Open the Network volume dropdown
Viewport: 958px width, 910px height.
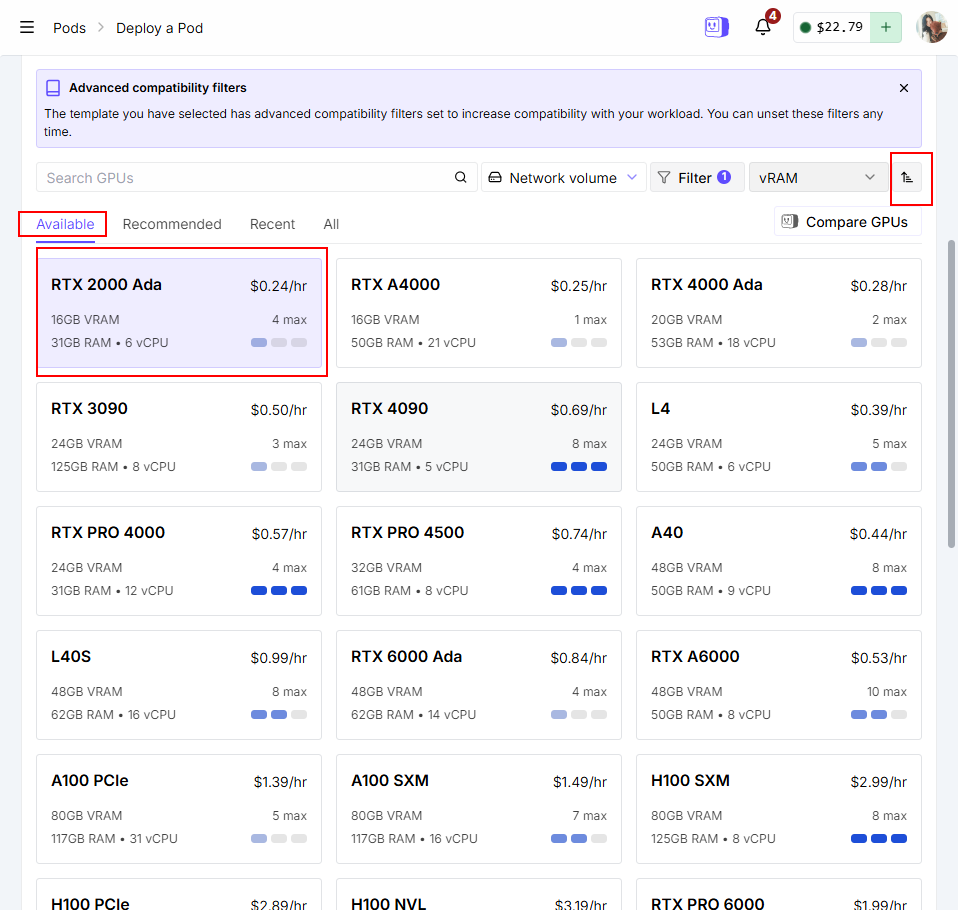pyautogui.click(x=563, y=178)
